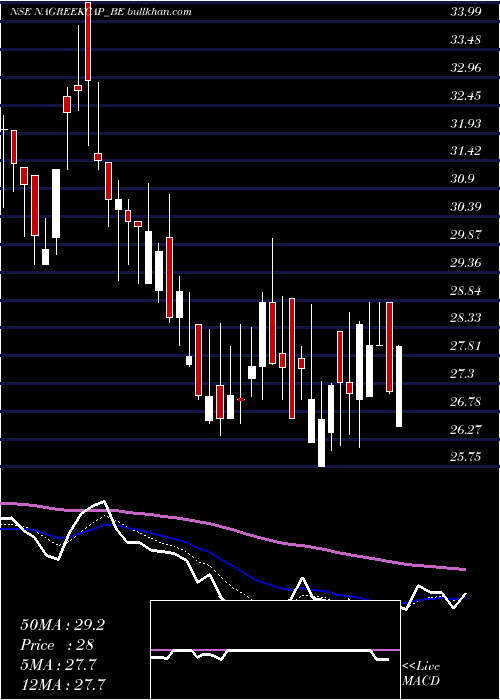Click the Price : 28 readout

pos(57,645)
